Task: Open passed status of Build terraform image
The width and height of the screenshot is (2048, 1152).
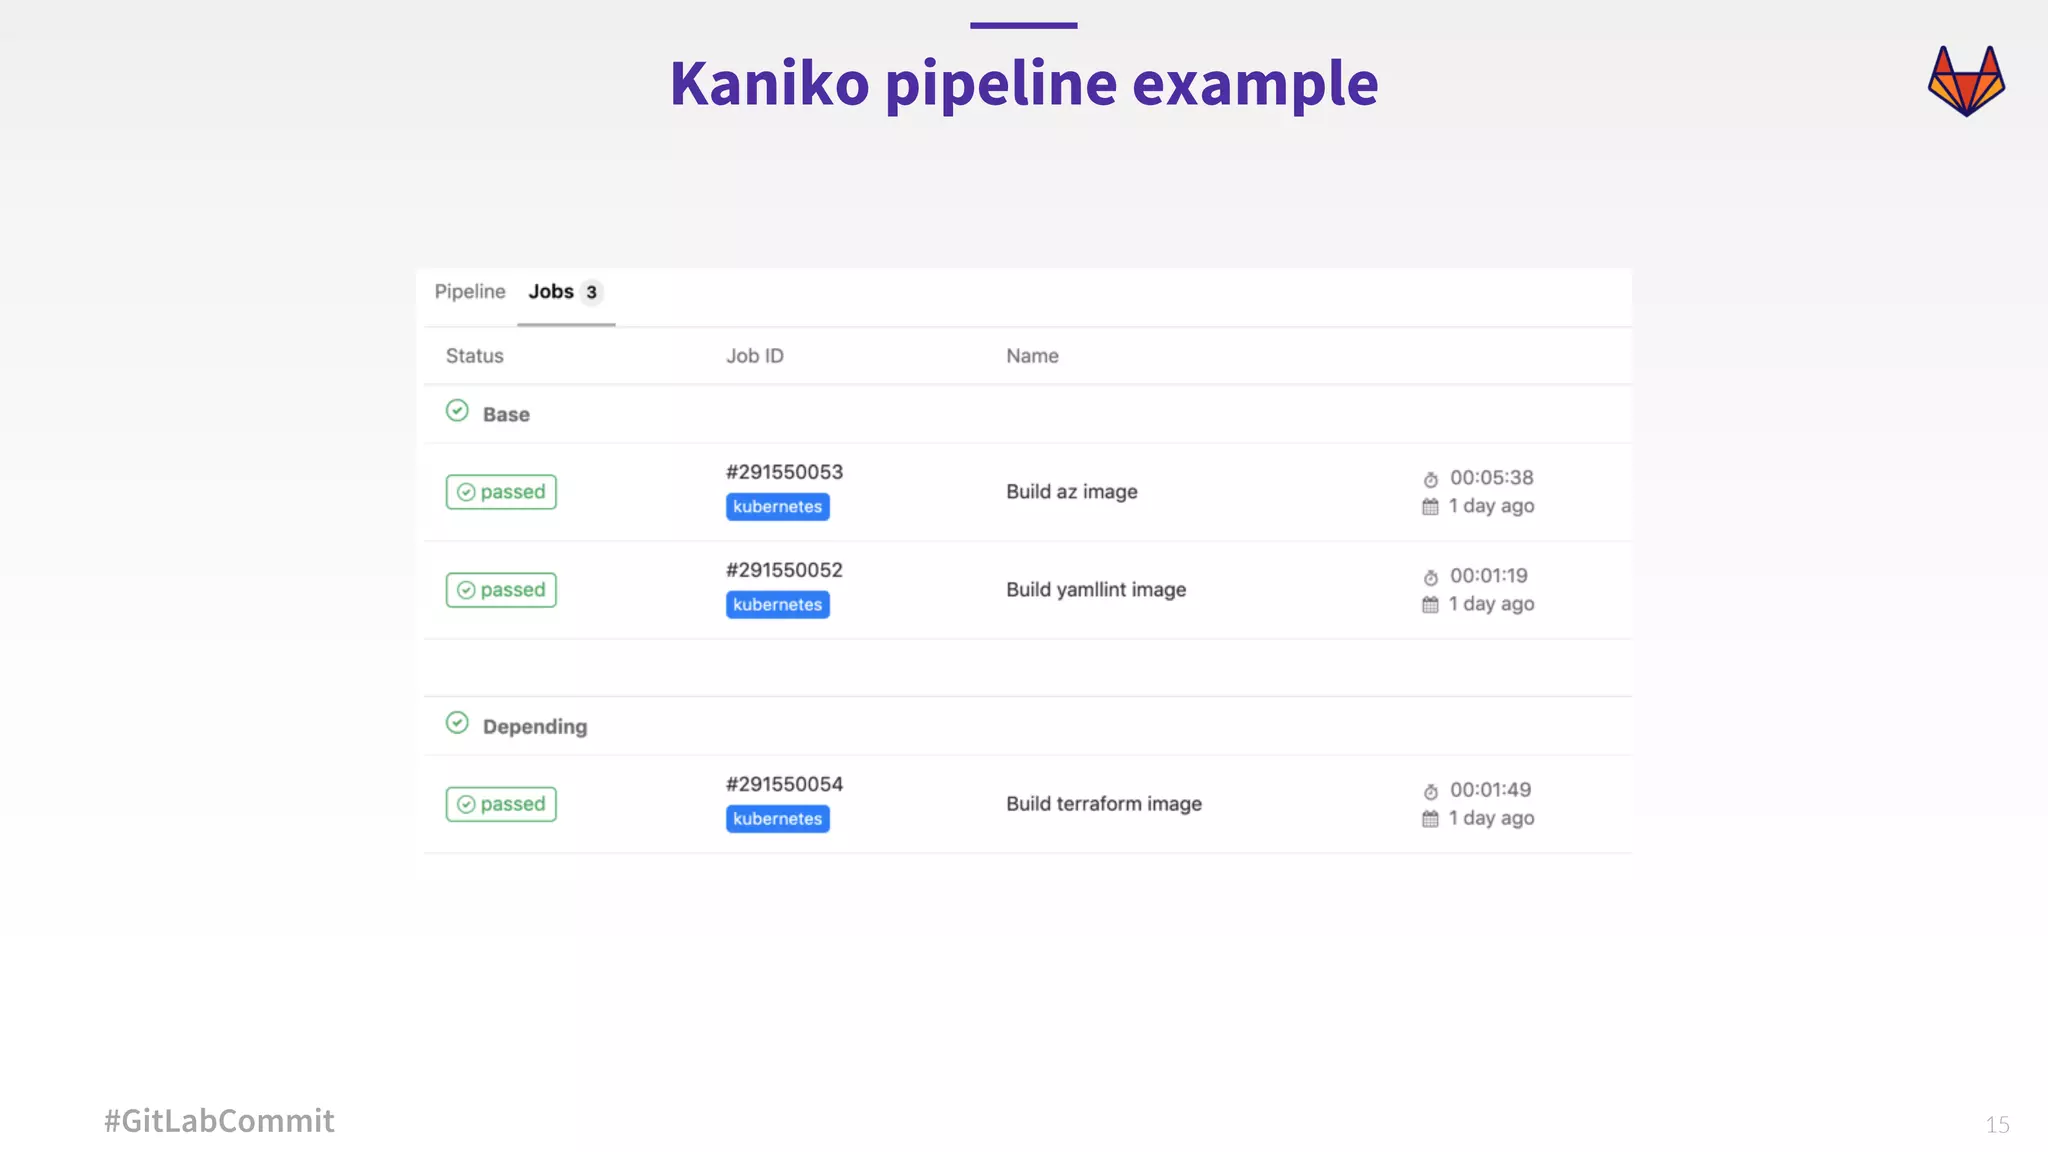Action: click(x=501, y=804)
